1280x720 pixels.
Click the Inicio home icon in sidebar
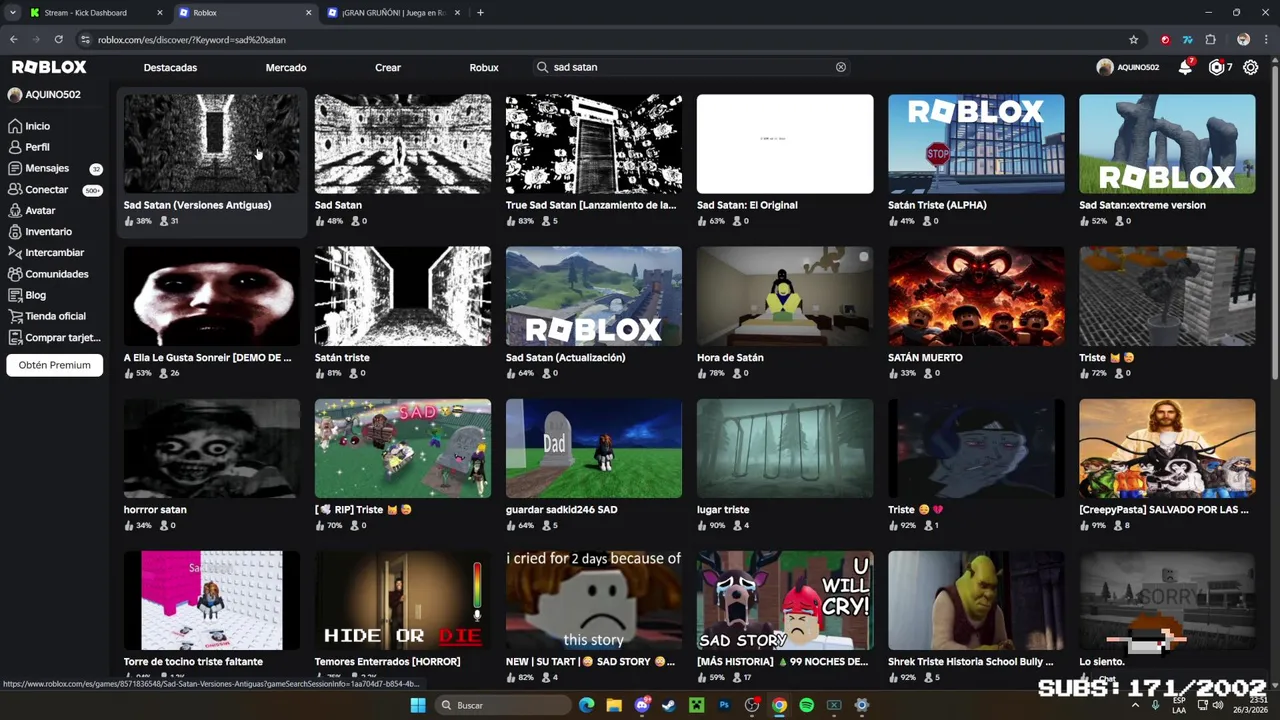coord(14,126)
